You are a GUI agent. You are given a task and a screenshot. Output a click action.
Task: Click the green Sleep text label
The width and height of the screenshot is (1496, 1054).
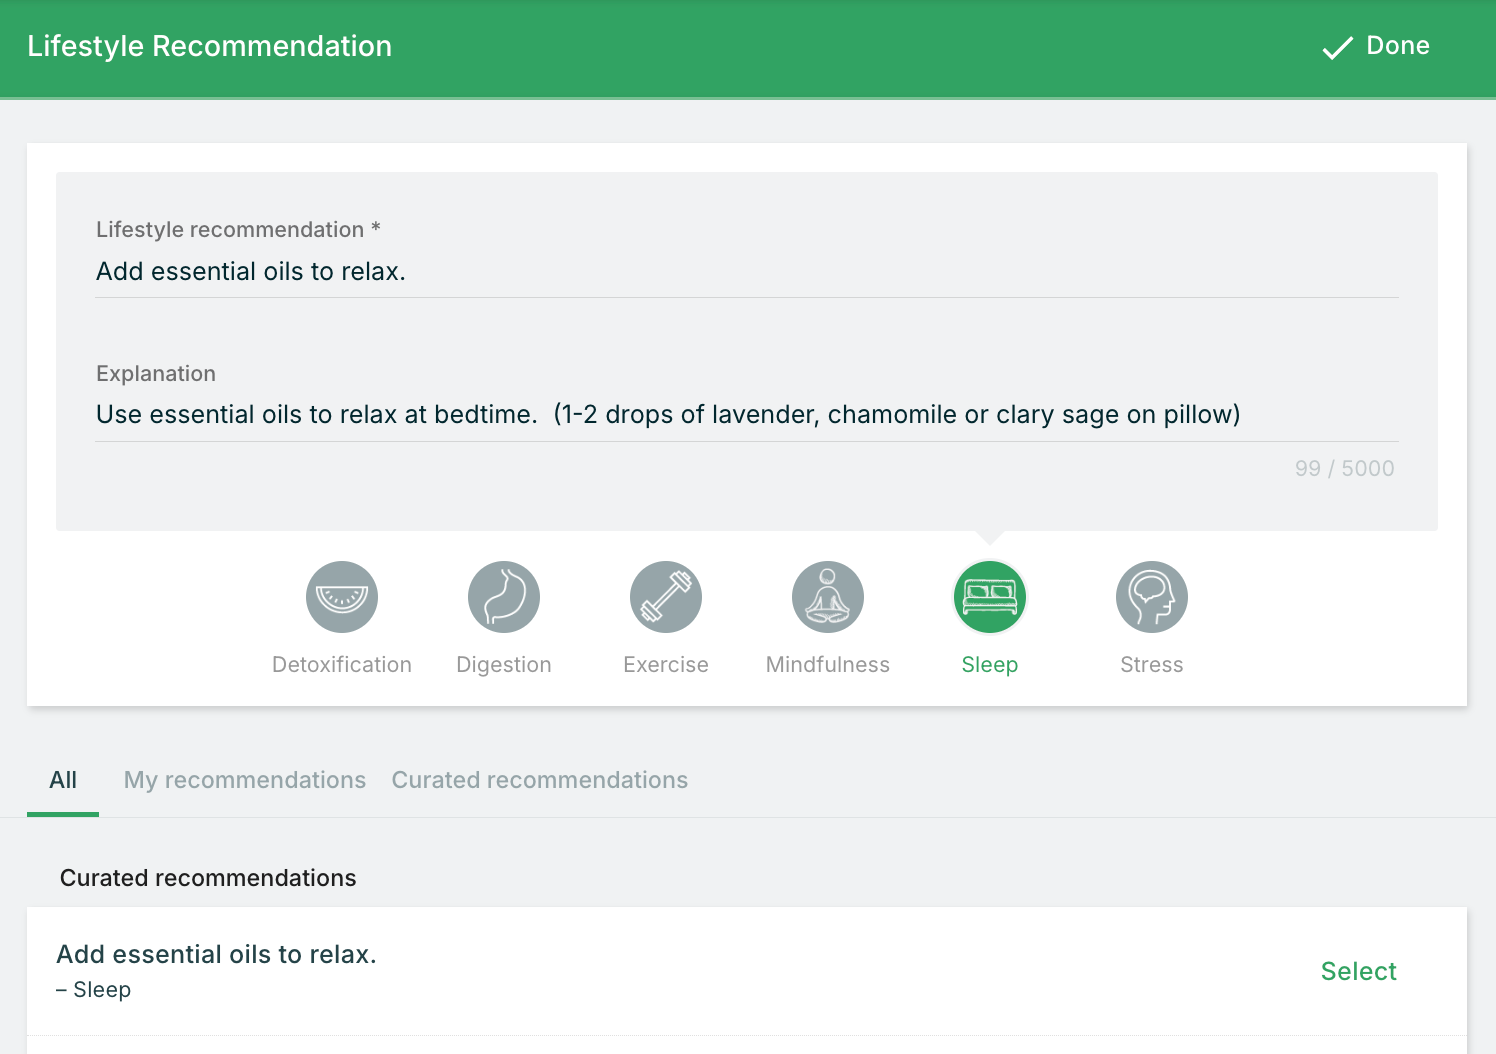coord(990,665)
